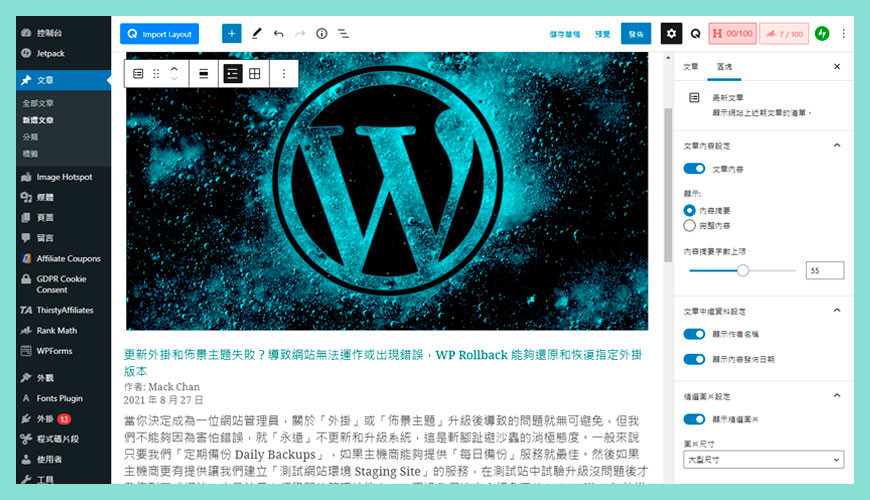
Task: Click the excerpt length slider handle
Action: tap(743, 270)
